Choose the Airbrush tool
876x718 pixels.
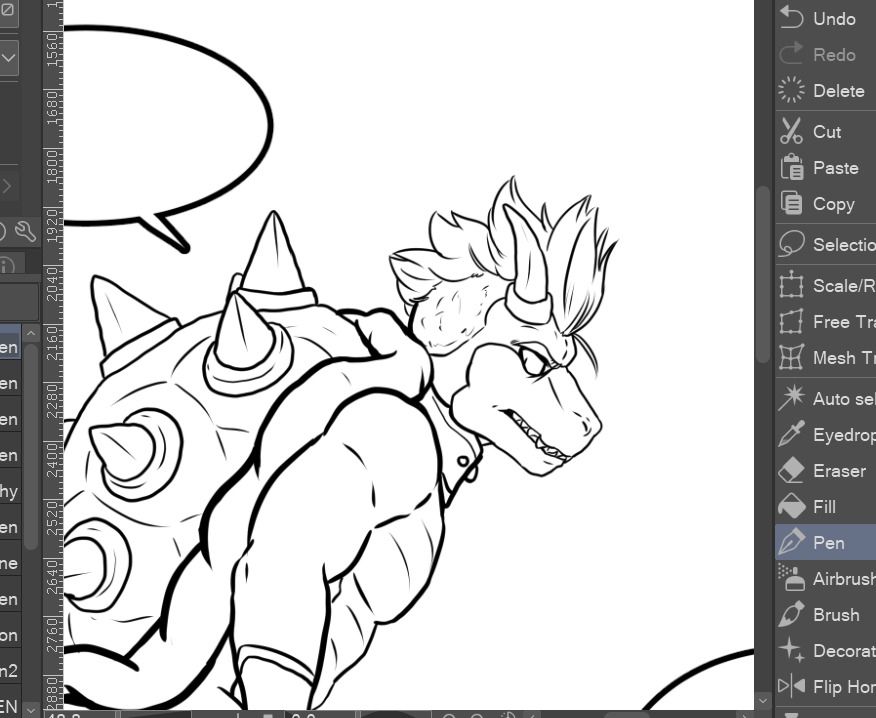(826, 579)
